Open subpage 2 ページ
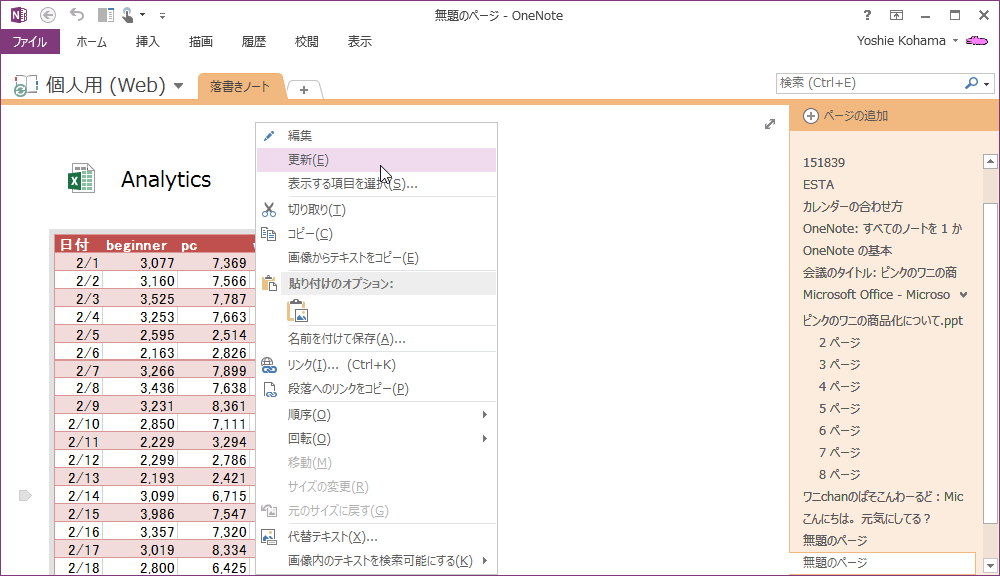Screen dimensions: 1000x576 point(839,343)
